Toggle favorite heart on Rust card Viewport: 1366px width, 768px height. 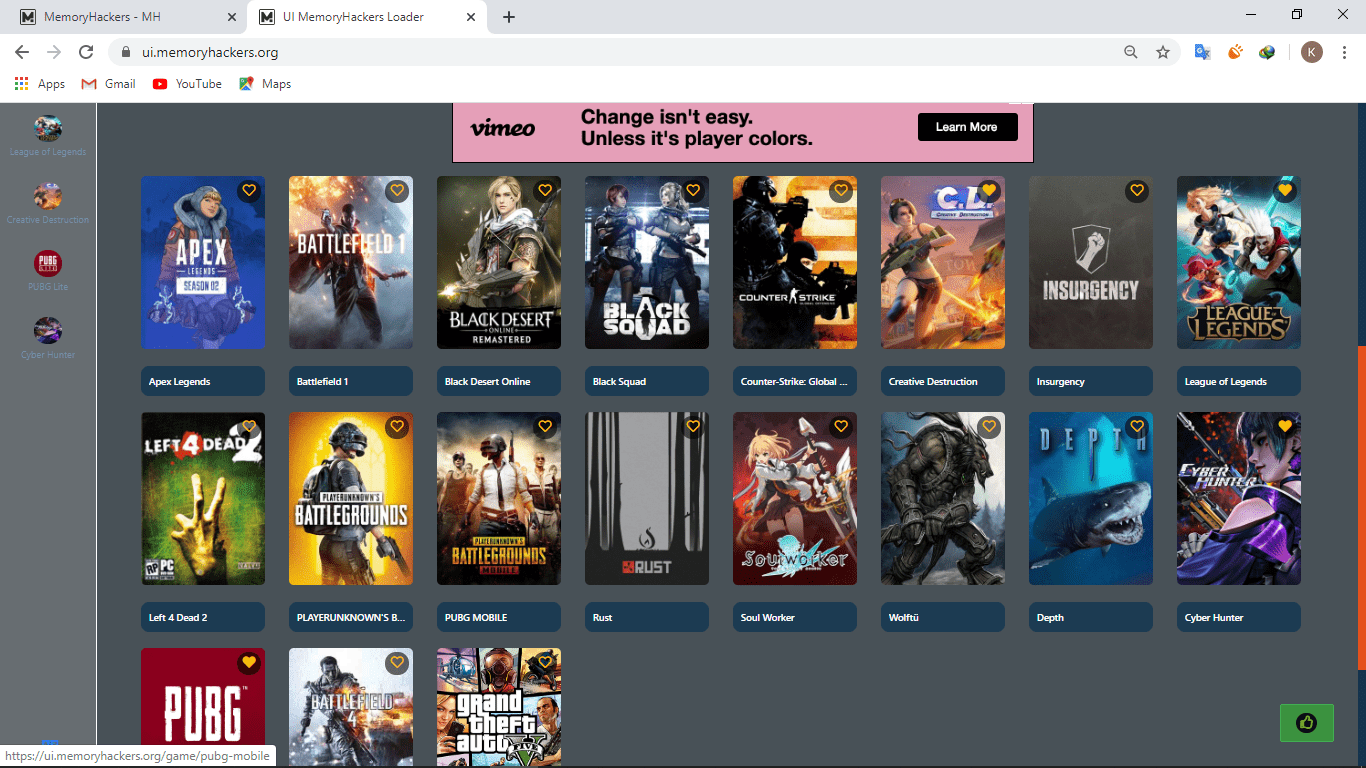[x=693, y=426]
